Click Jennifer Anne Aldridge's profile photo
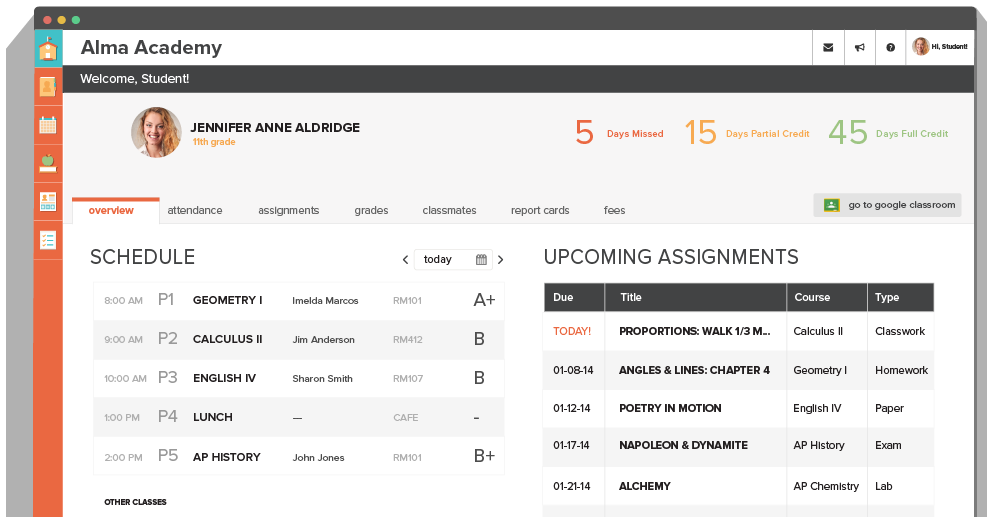This screenshot has height=517, width=990. coord(156,133)
